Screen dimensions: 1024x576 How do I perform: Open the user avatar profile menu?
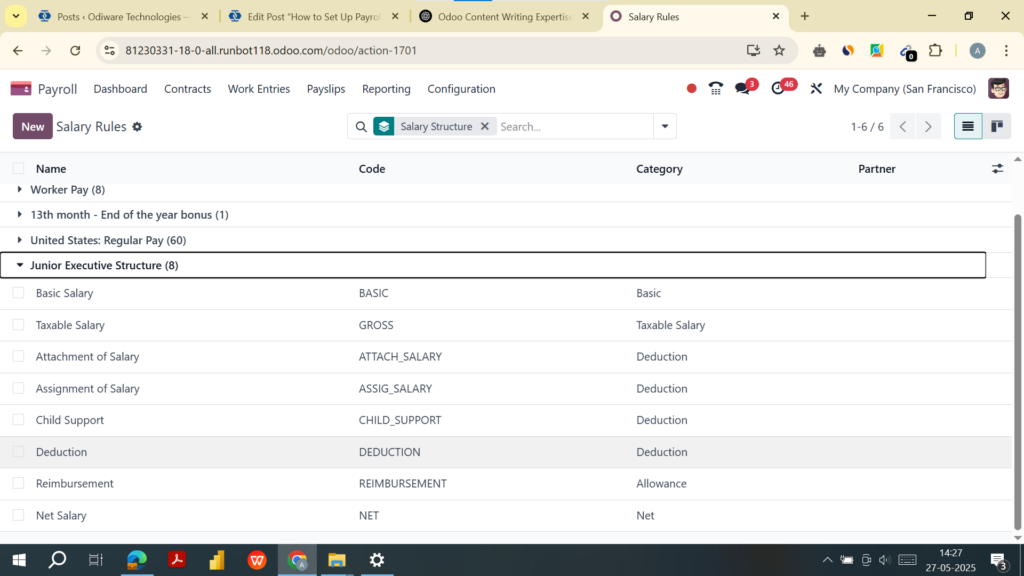998,88
